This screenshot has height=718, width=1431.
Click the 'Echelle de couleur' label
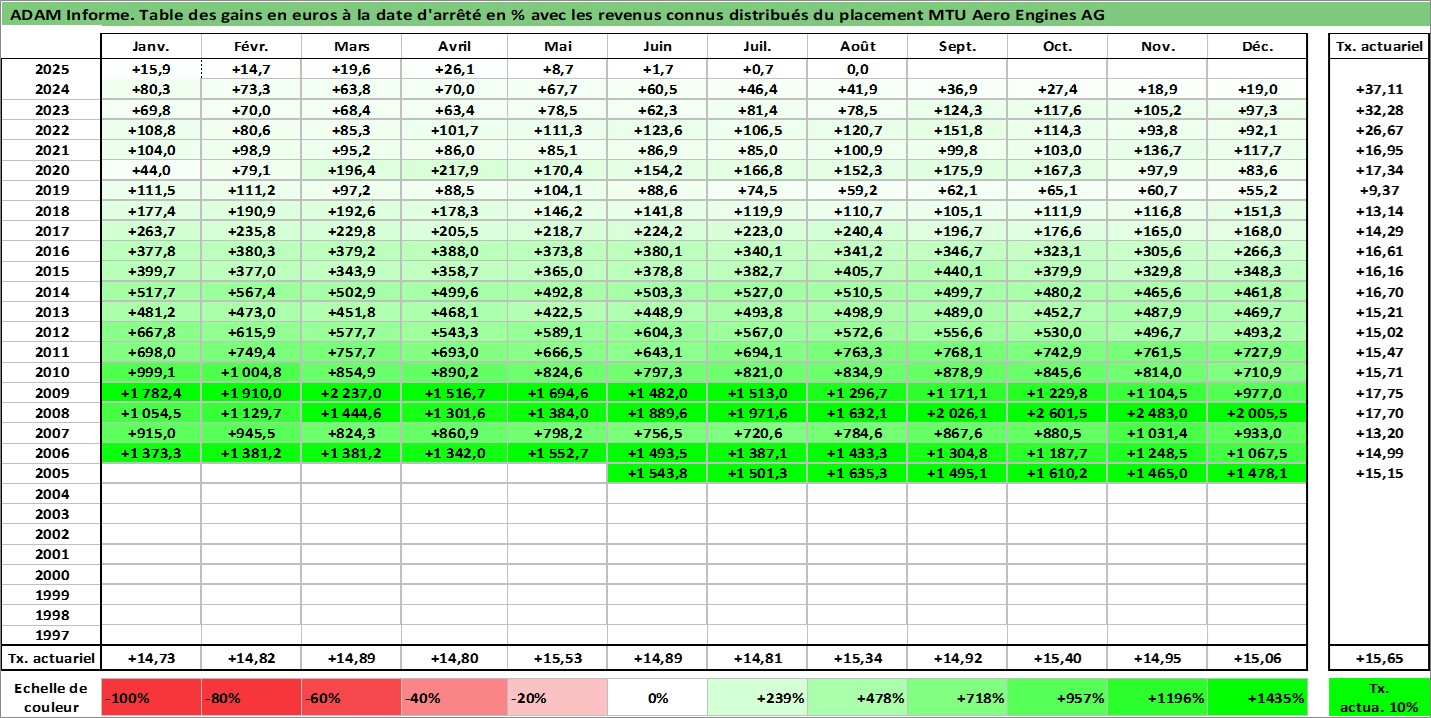pyautogui.click(x=51, y=698)
